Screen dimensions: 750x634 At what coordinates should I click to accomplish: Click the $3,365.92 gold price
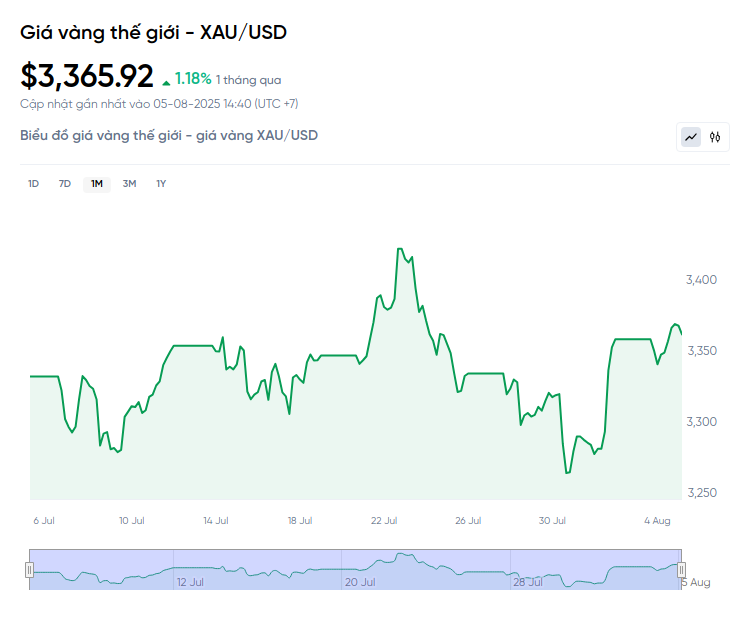[87, 76]
